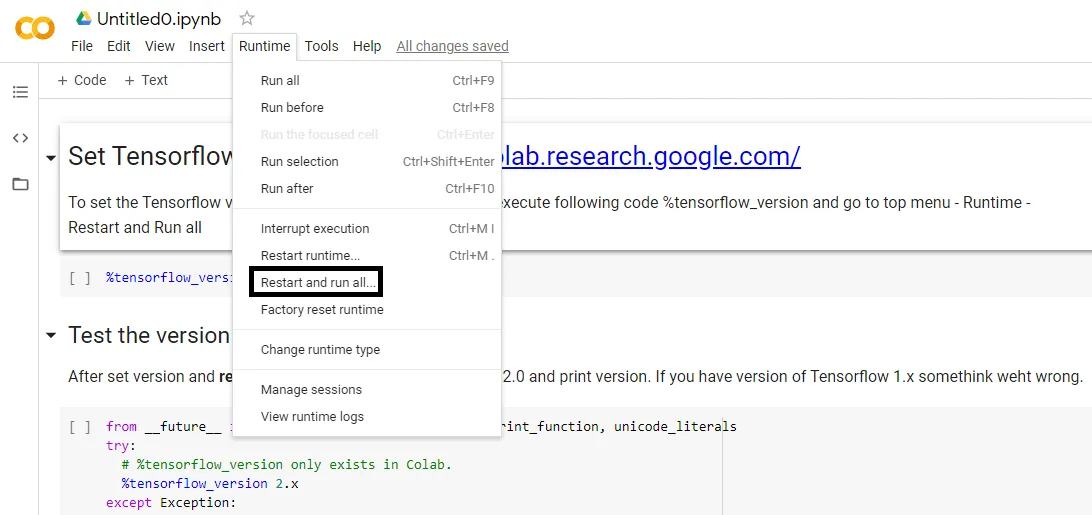
Task: Open Change runtime type
Action: (x=367, y=350)
